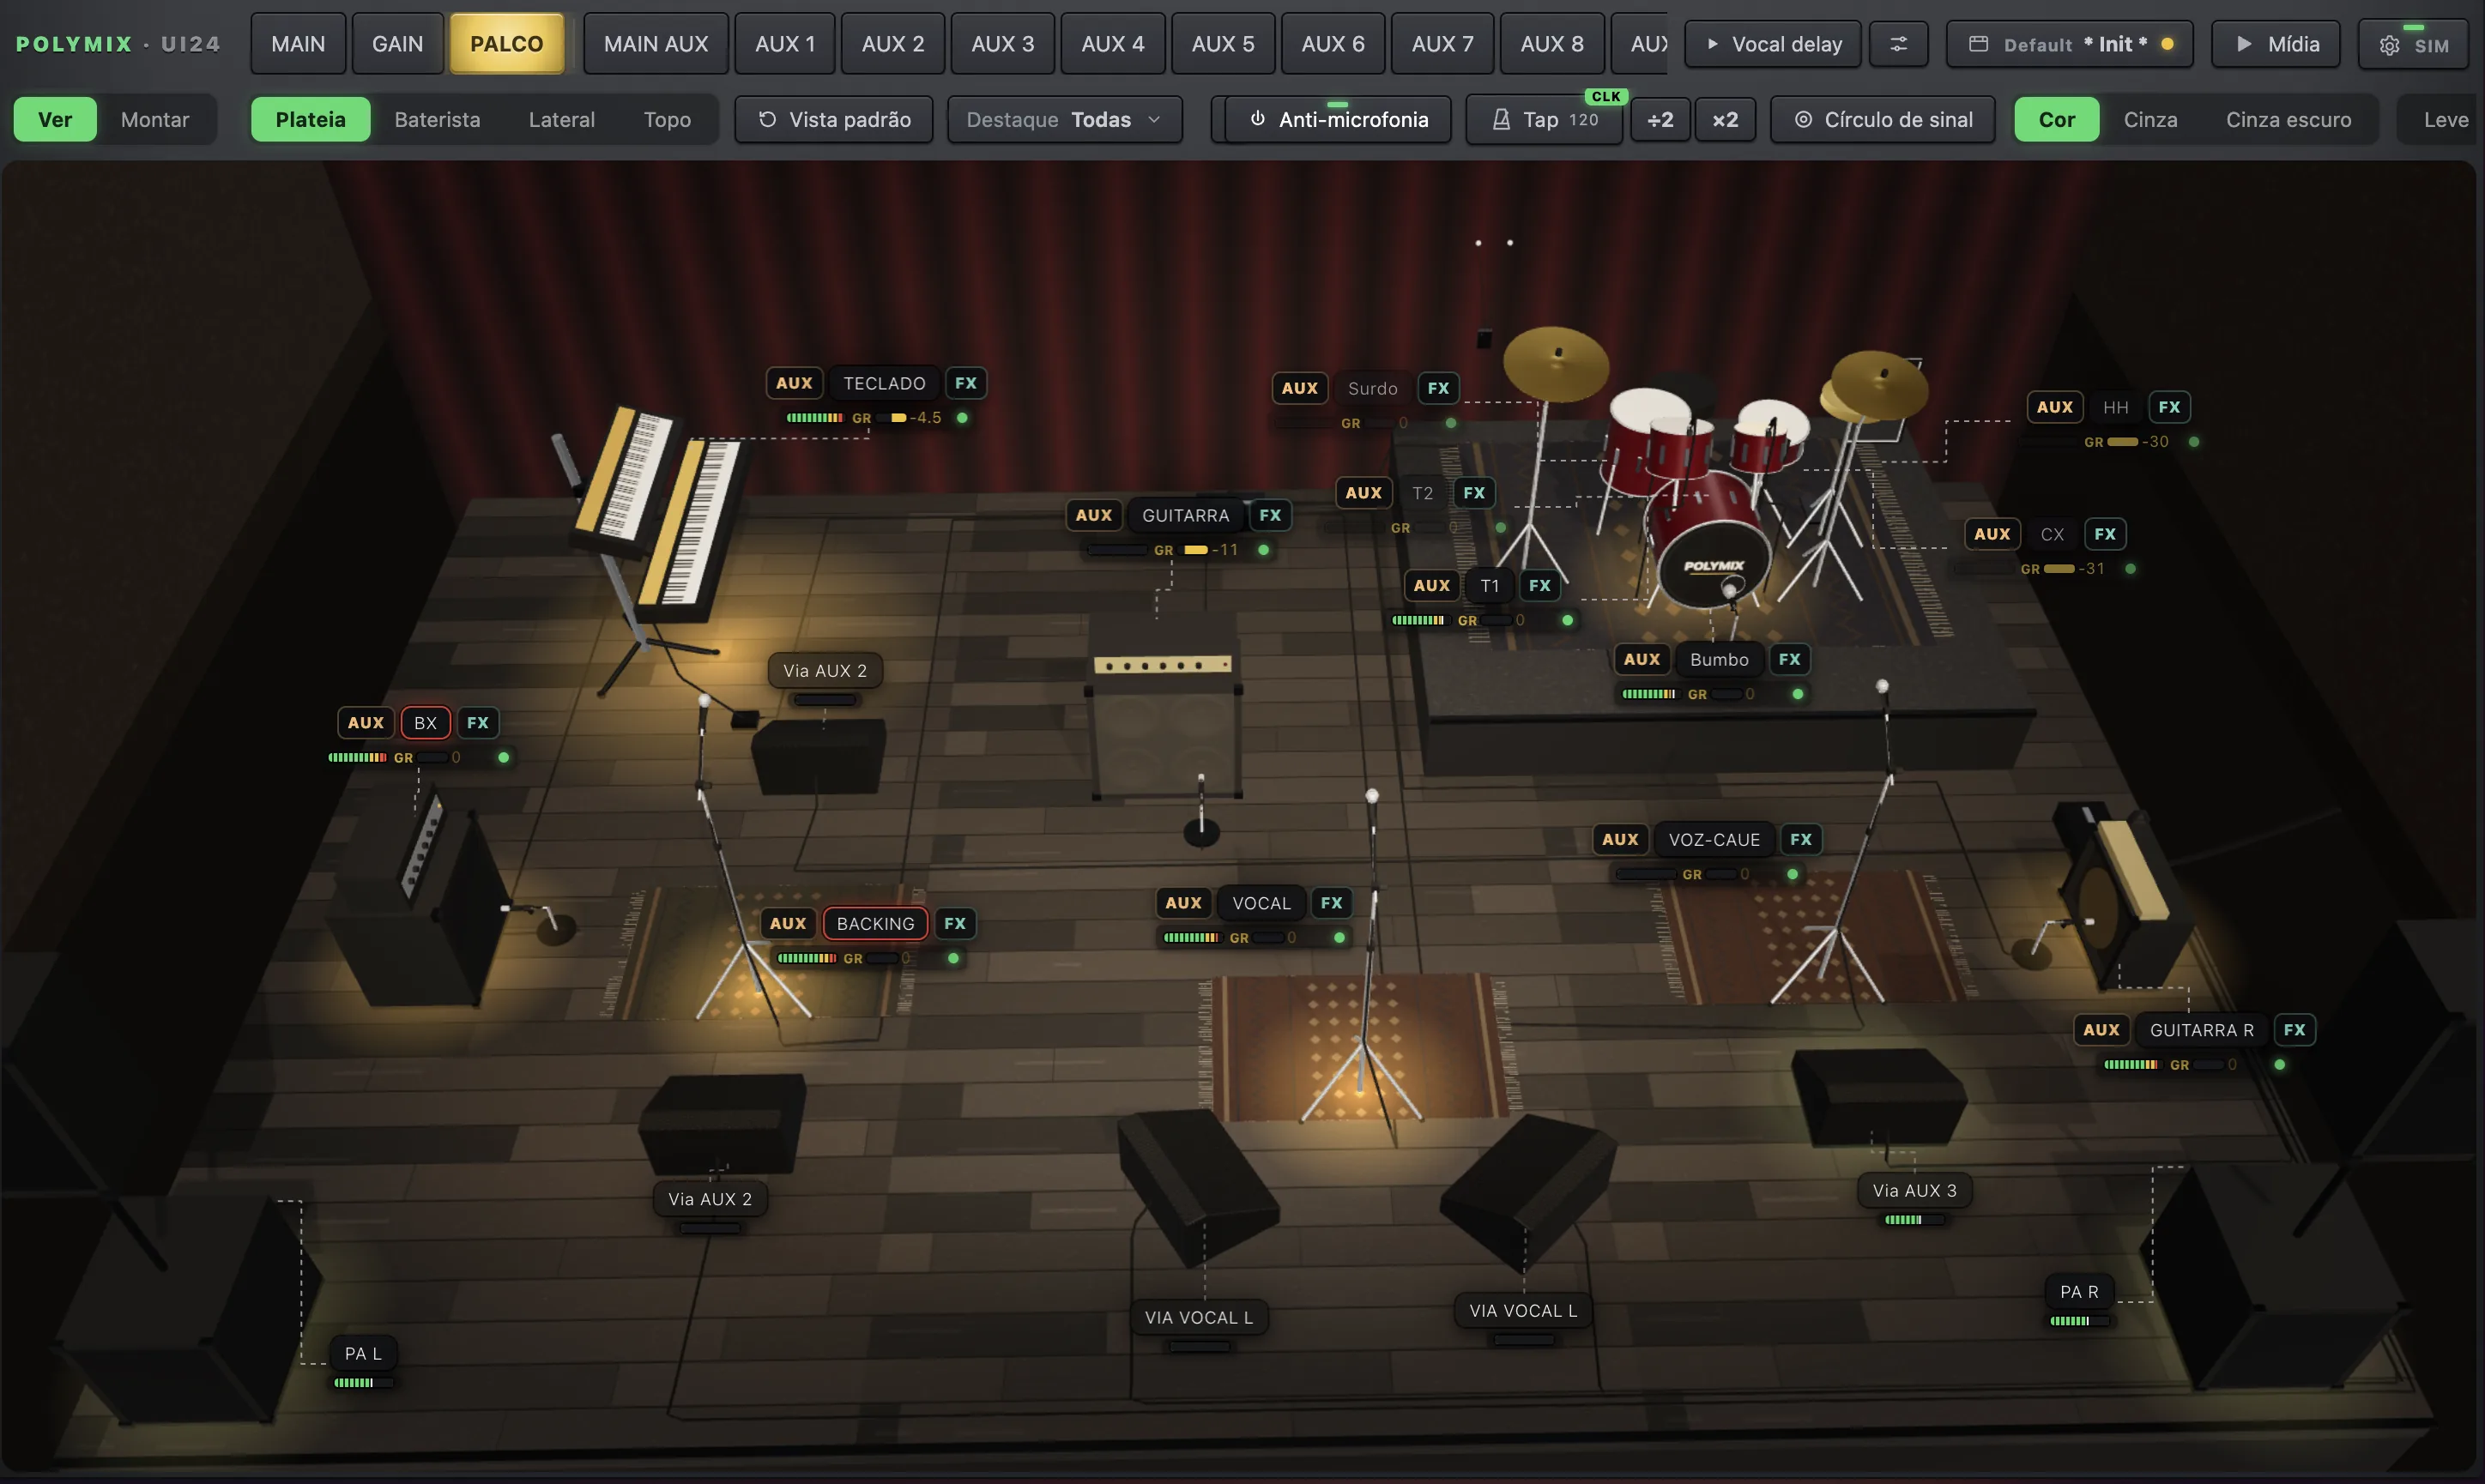Open AUX sends for BACKING
The image size is (2485, 1484).
tap(787, 923)
